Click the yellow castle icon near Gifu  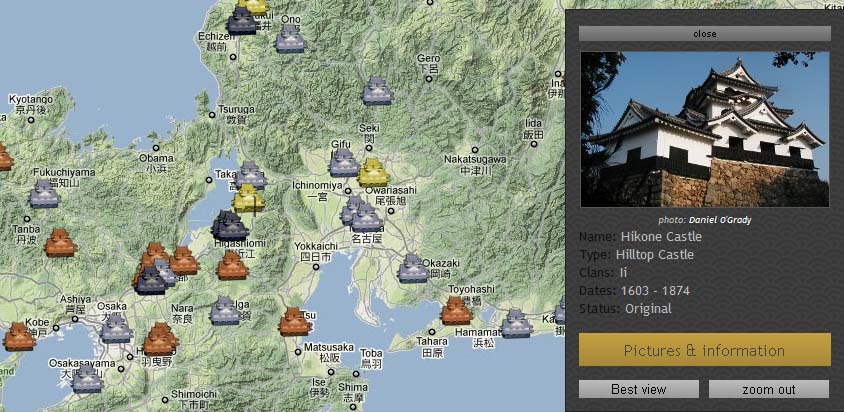tap(373, 172)
